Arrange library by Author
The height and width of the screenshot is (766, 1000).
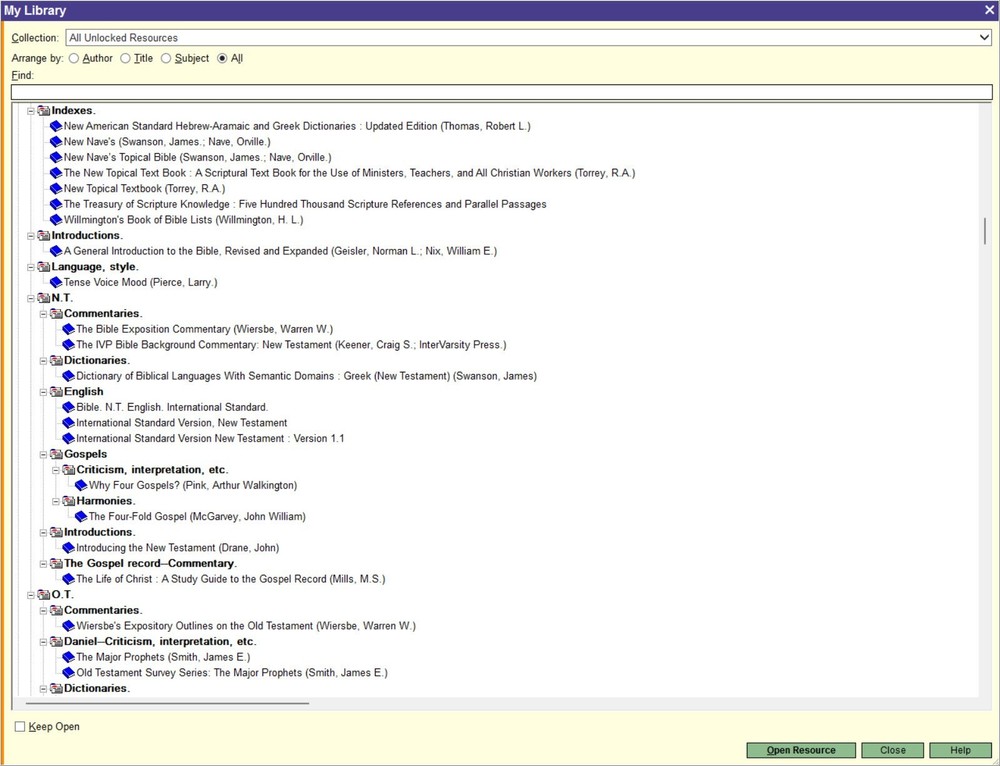coord(74,59)
